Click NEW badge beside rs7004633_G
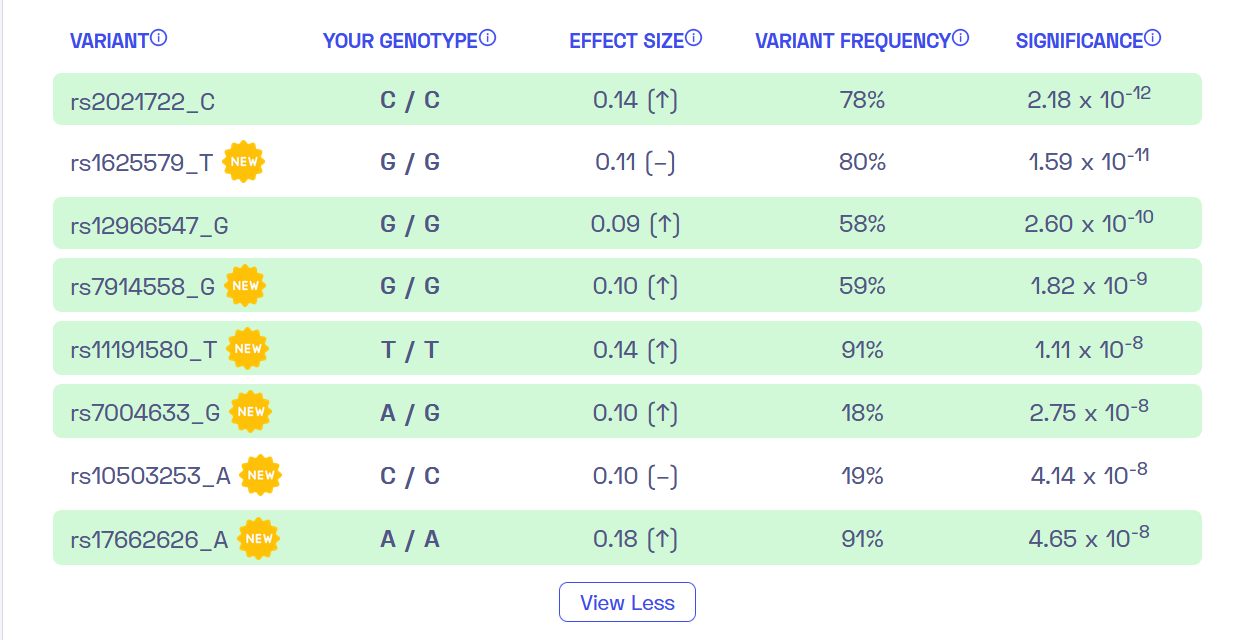Screen dimensions: 1246x640 tap(251, 412)
